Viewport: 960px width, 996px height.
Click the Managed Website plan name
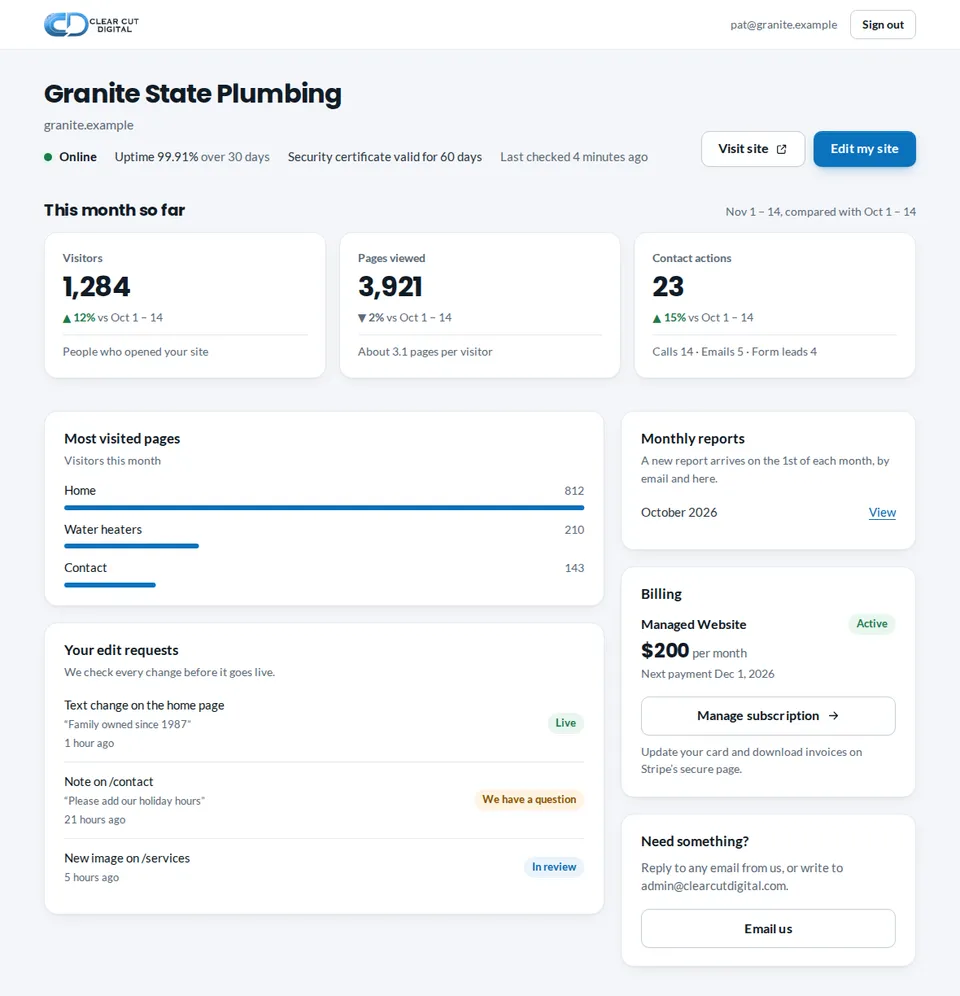coord(693,624)
